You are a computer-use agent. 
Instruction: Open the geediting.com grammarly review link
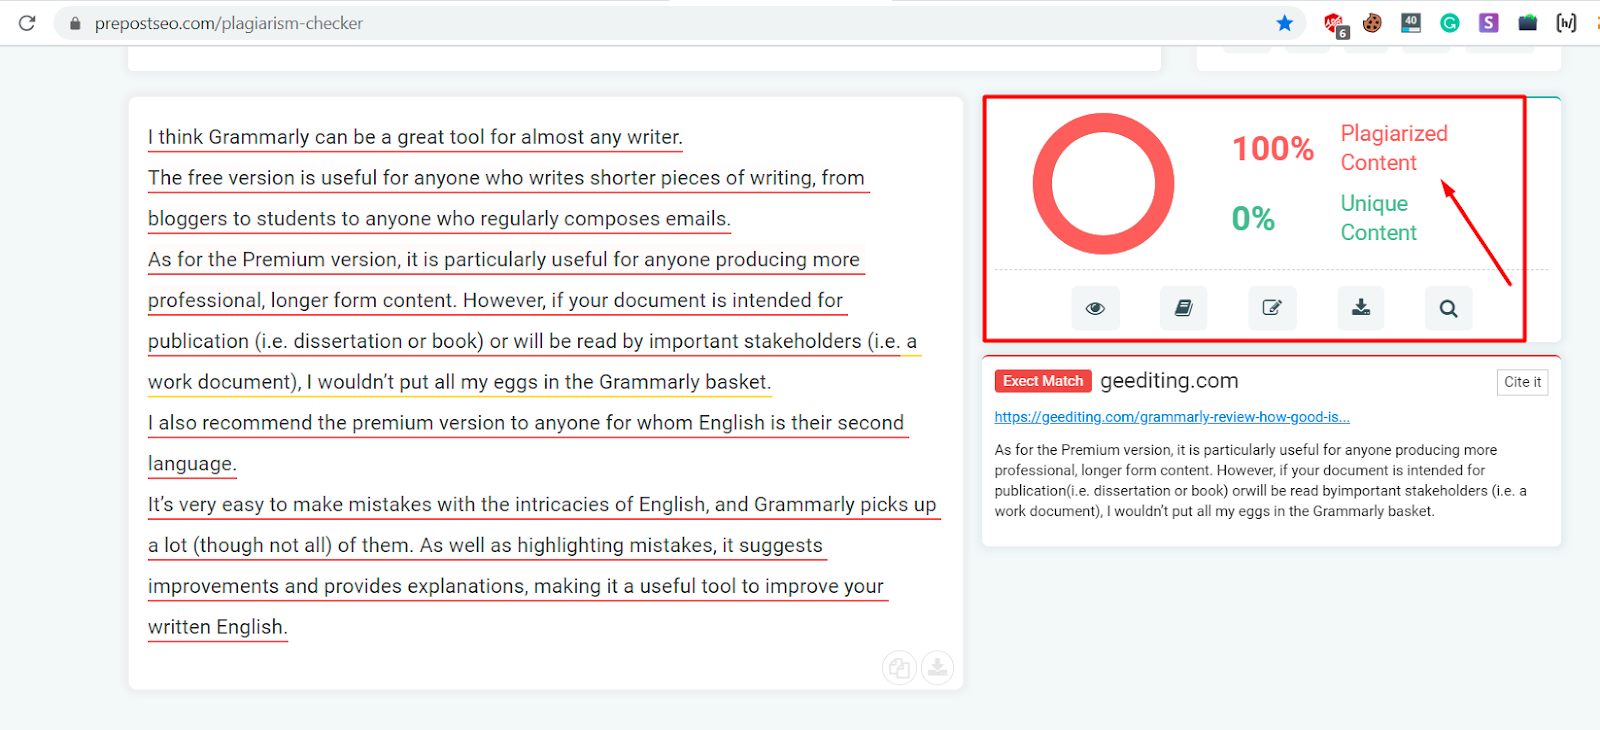[x=1172, y=417]
